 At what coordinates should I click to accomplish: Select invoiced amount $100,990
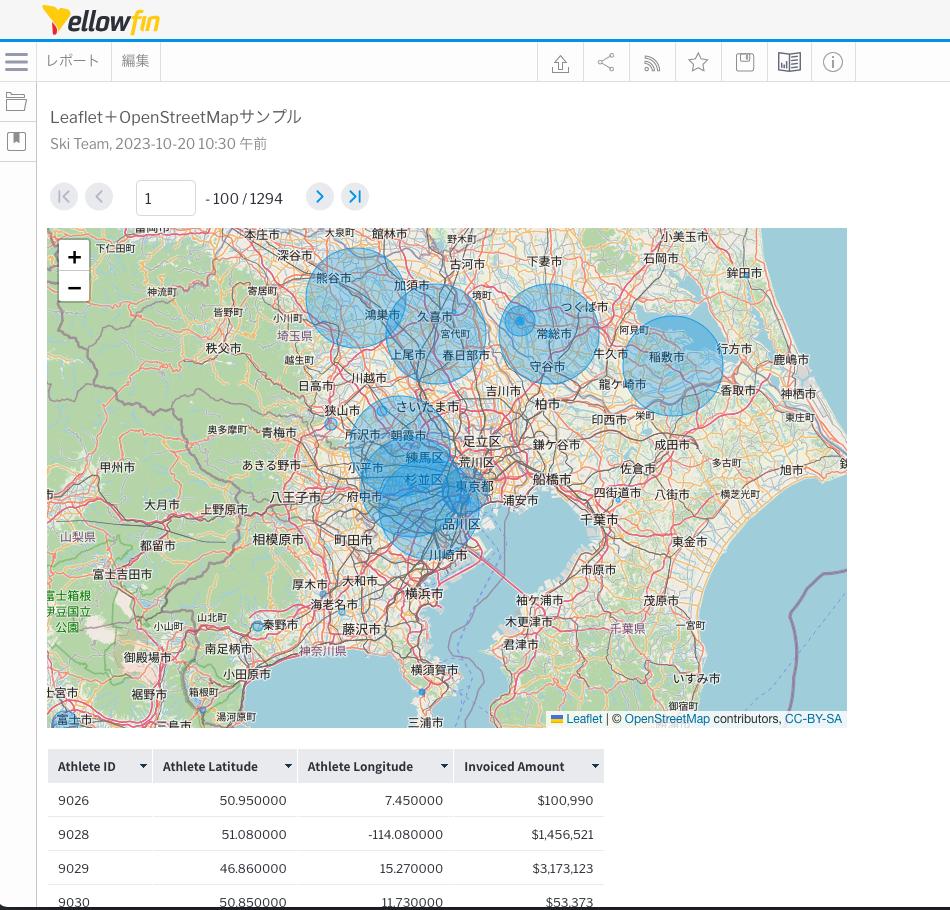point(565,800)
